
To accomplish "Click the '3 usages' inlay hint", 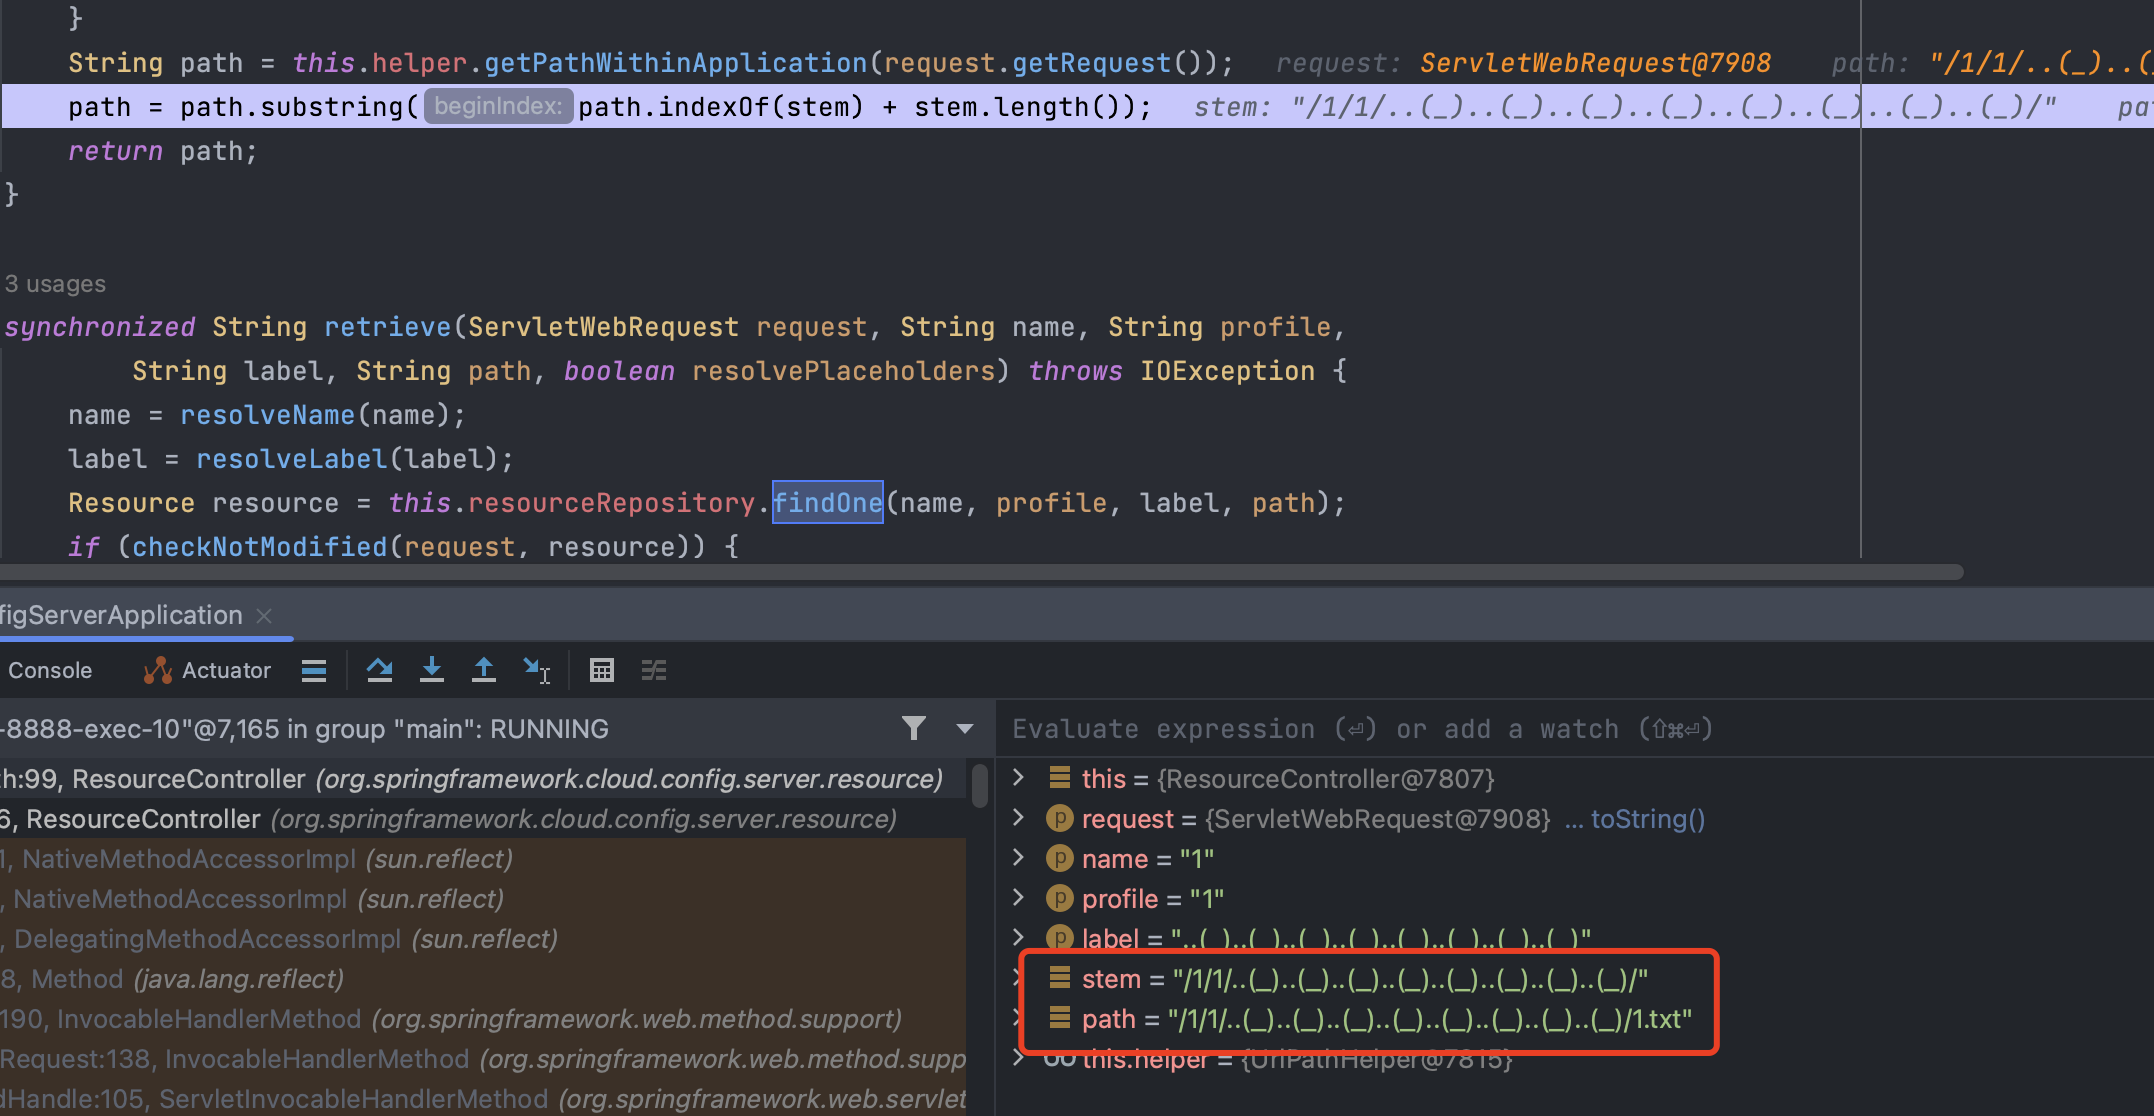I will pyautogui.click(x=55, y=284).
